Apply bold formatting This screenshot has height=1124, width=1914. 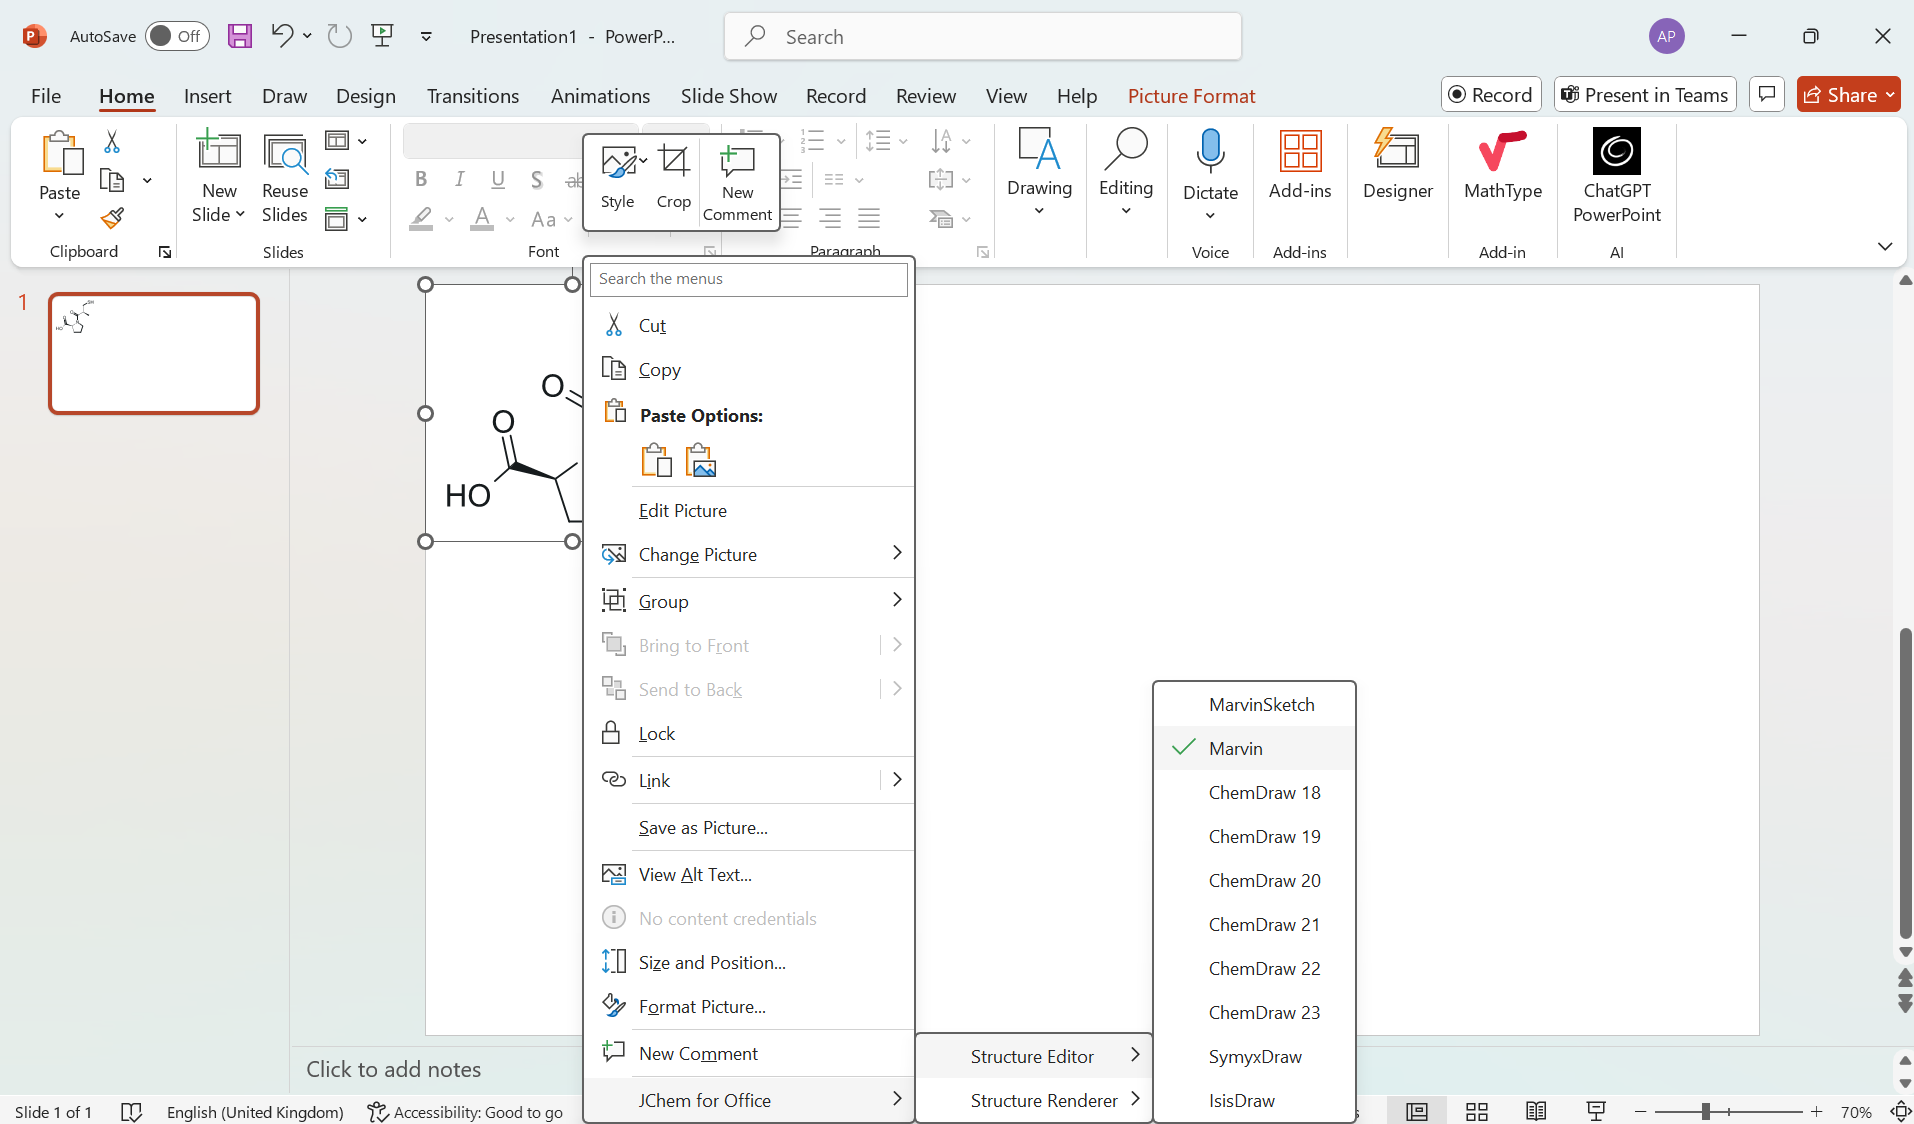419,180
